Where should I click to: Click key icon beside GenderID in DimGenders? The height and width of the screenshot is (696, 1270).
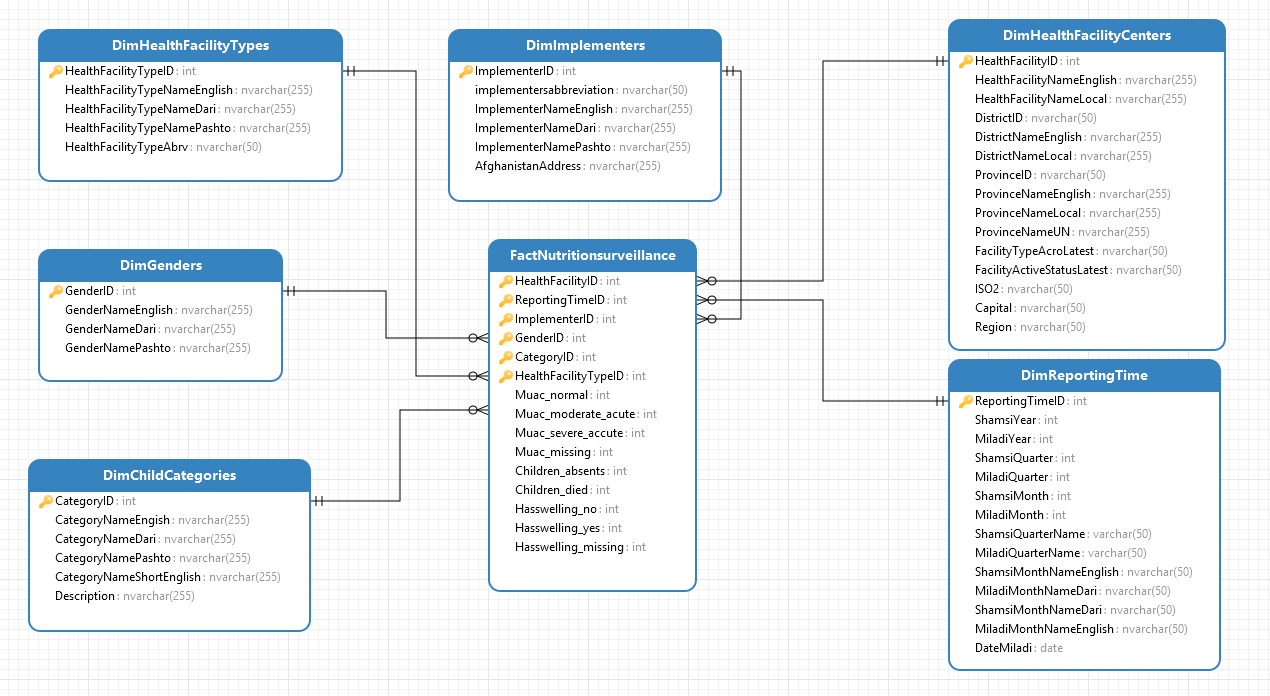click(56, 292)
